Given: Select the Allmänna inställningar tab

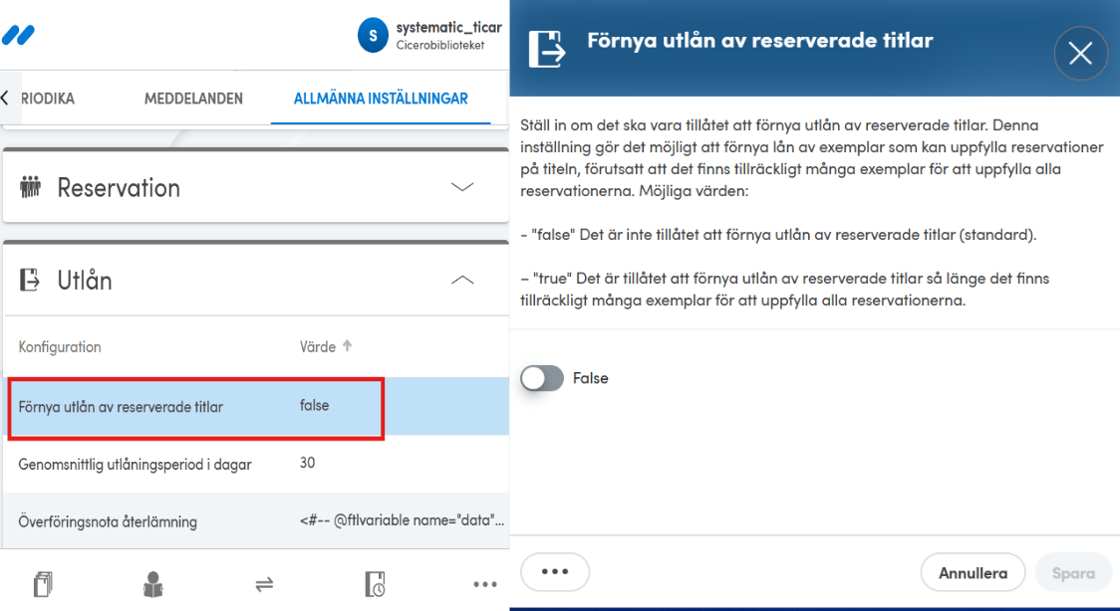Looking at the screenshot, I should click(x=381, y=99).
